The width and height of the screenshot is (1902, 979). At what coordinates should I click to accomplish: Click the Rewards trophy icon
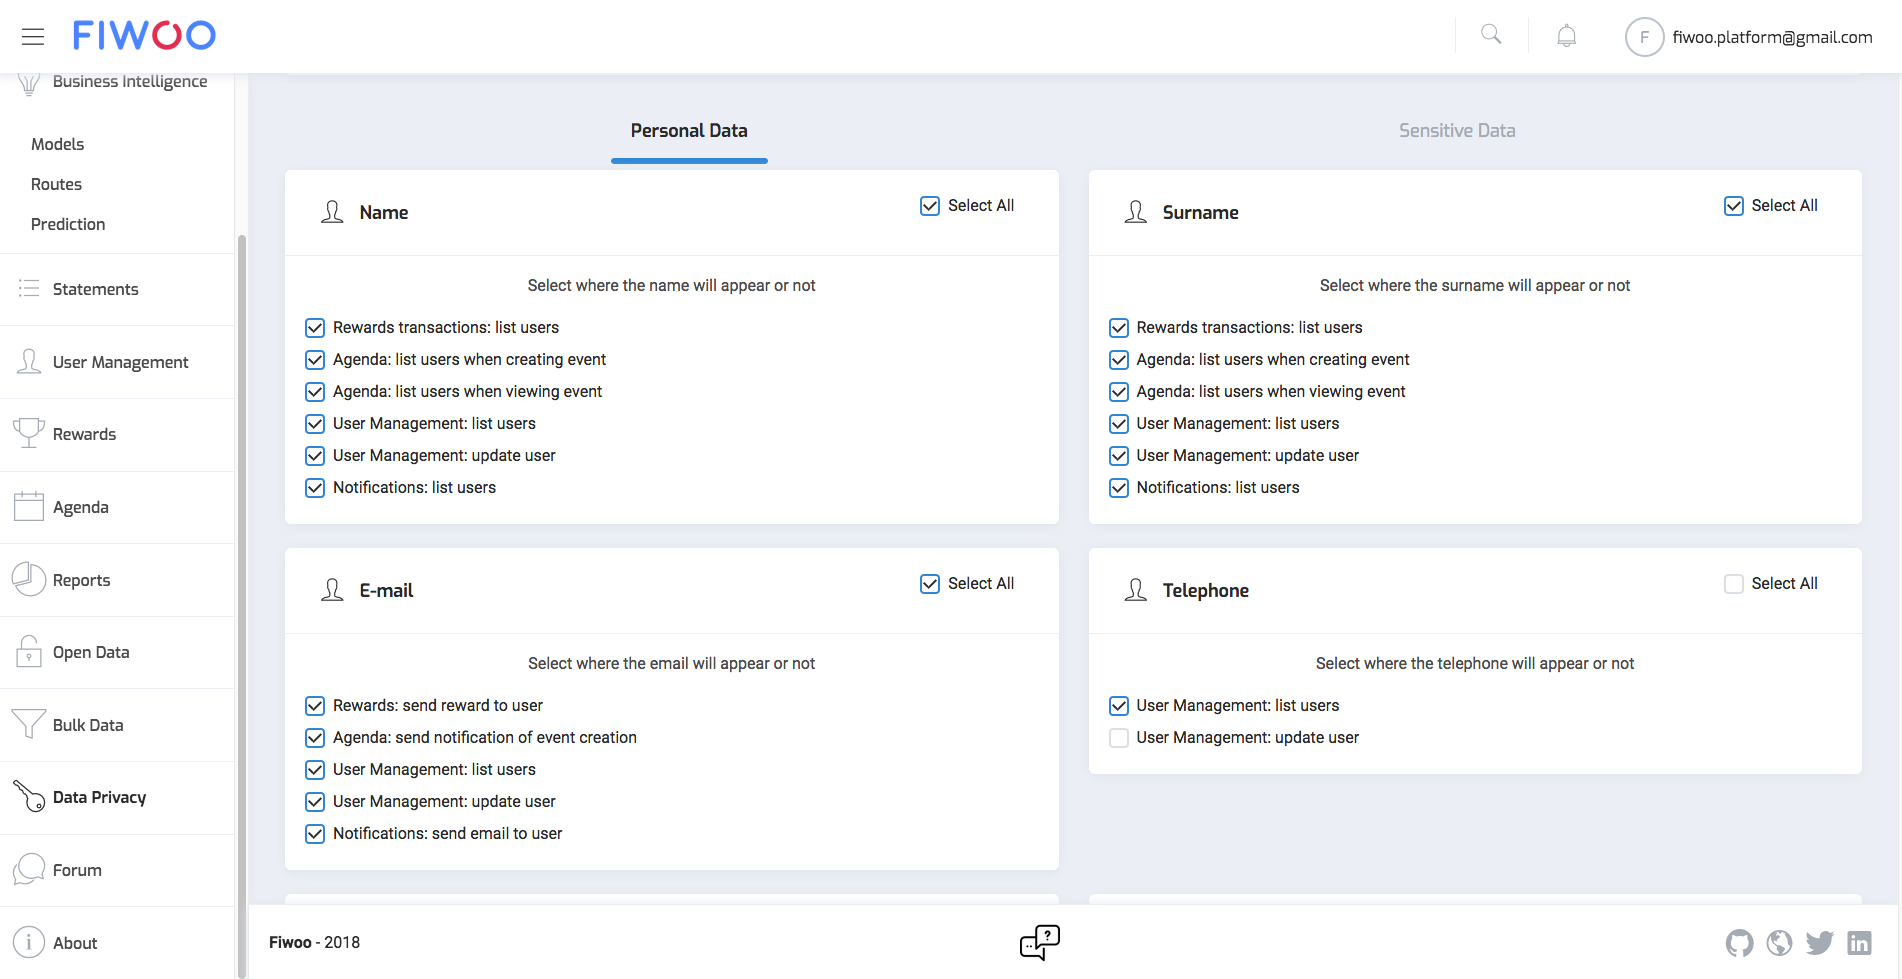pyautogui.click(x=29, y=433)
